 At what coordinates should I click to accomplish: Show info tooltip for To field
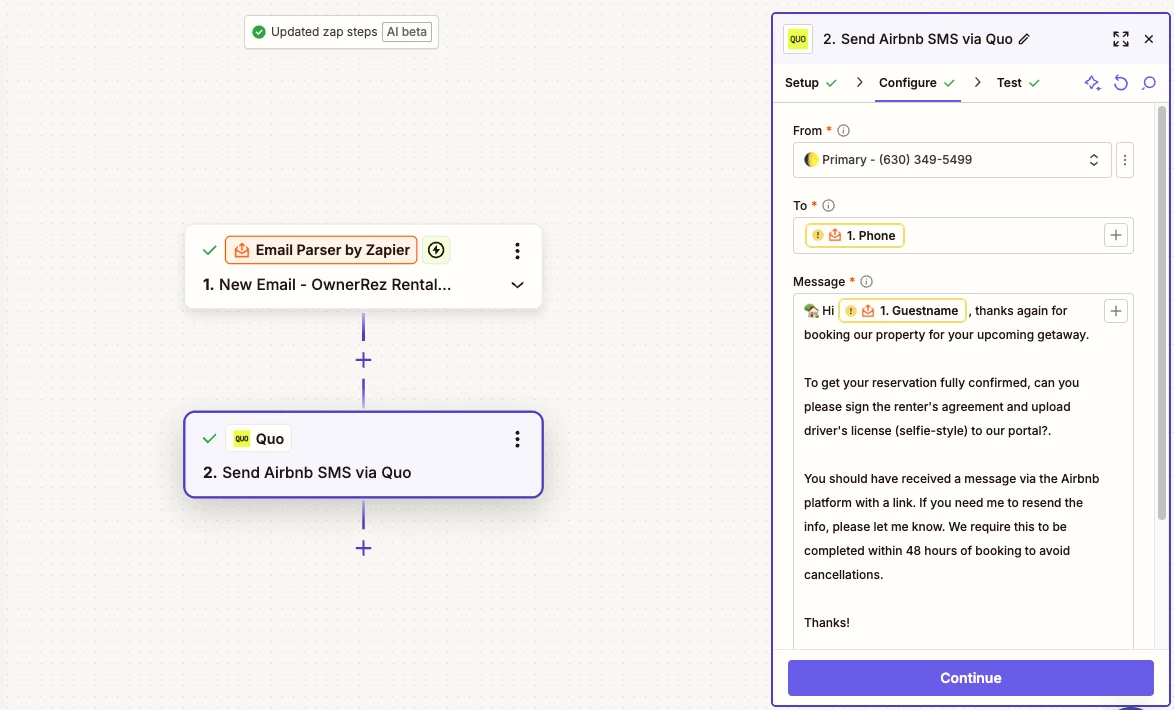click(x=828, y=205)
